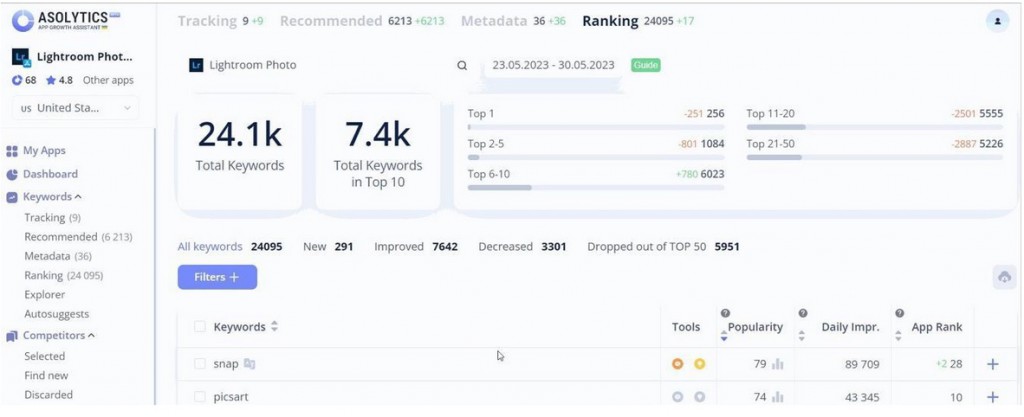This screenshot has height=417, width=1024.
Task: Click the Competitors icon in sidebar
Action: pos(12,336)
